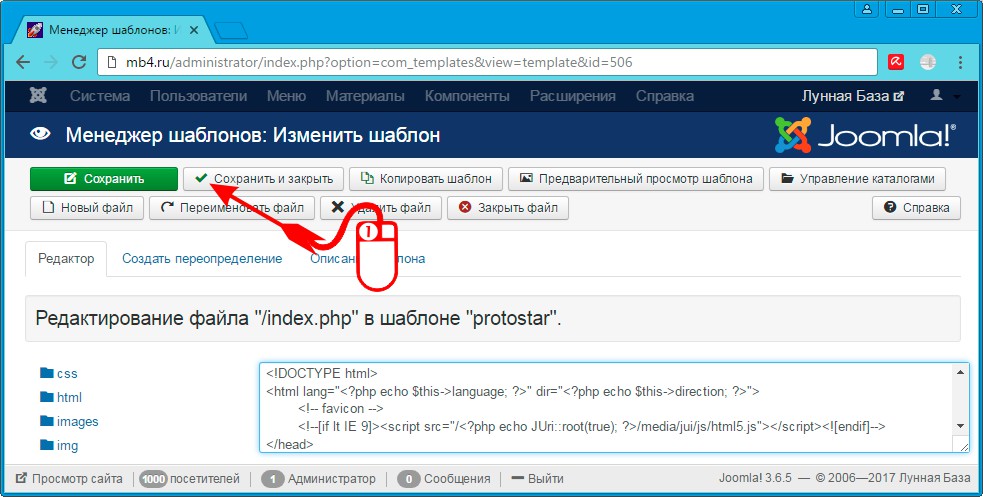Screen dimensions: 983x497
Task: Click the Справка toolbar button
Action: pos(916,207)
